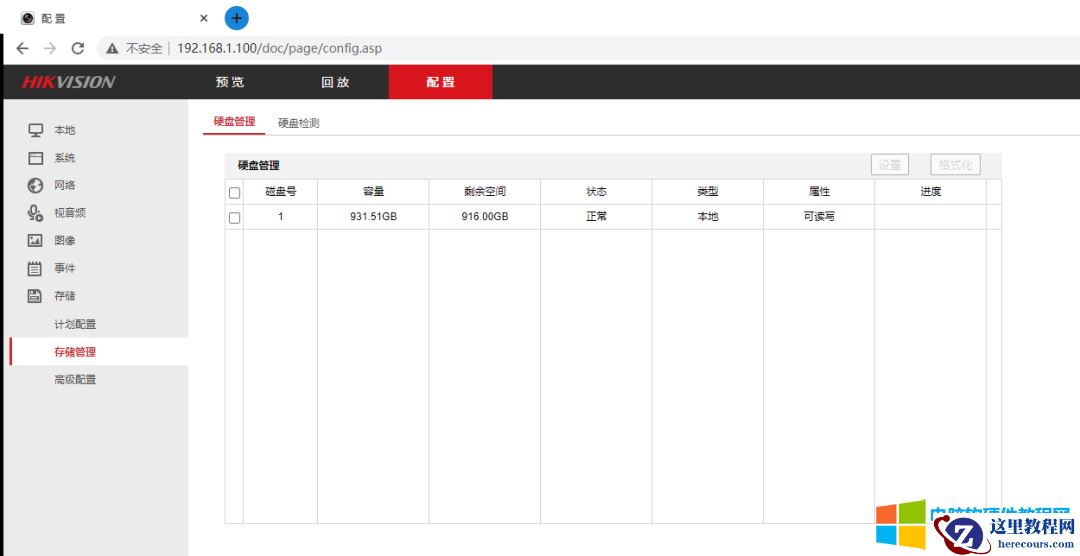1080x556 pixels.
Task: Switch to the 预览 top menu
Action: pos(230,82)
